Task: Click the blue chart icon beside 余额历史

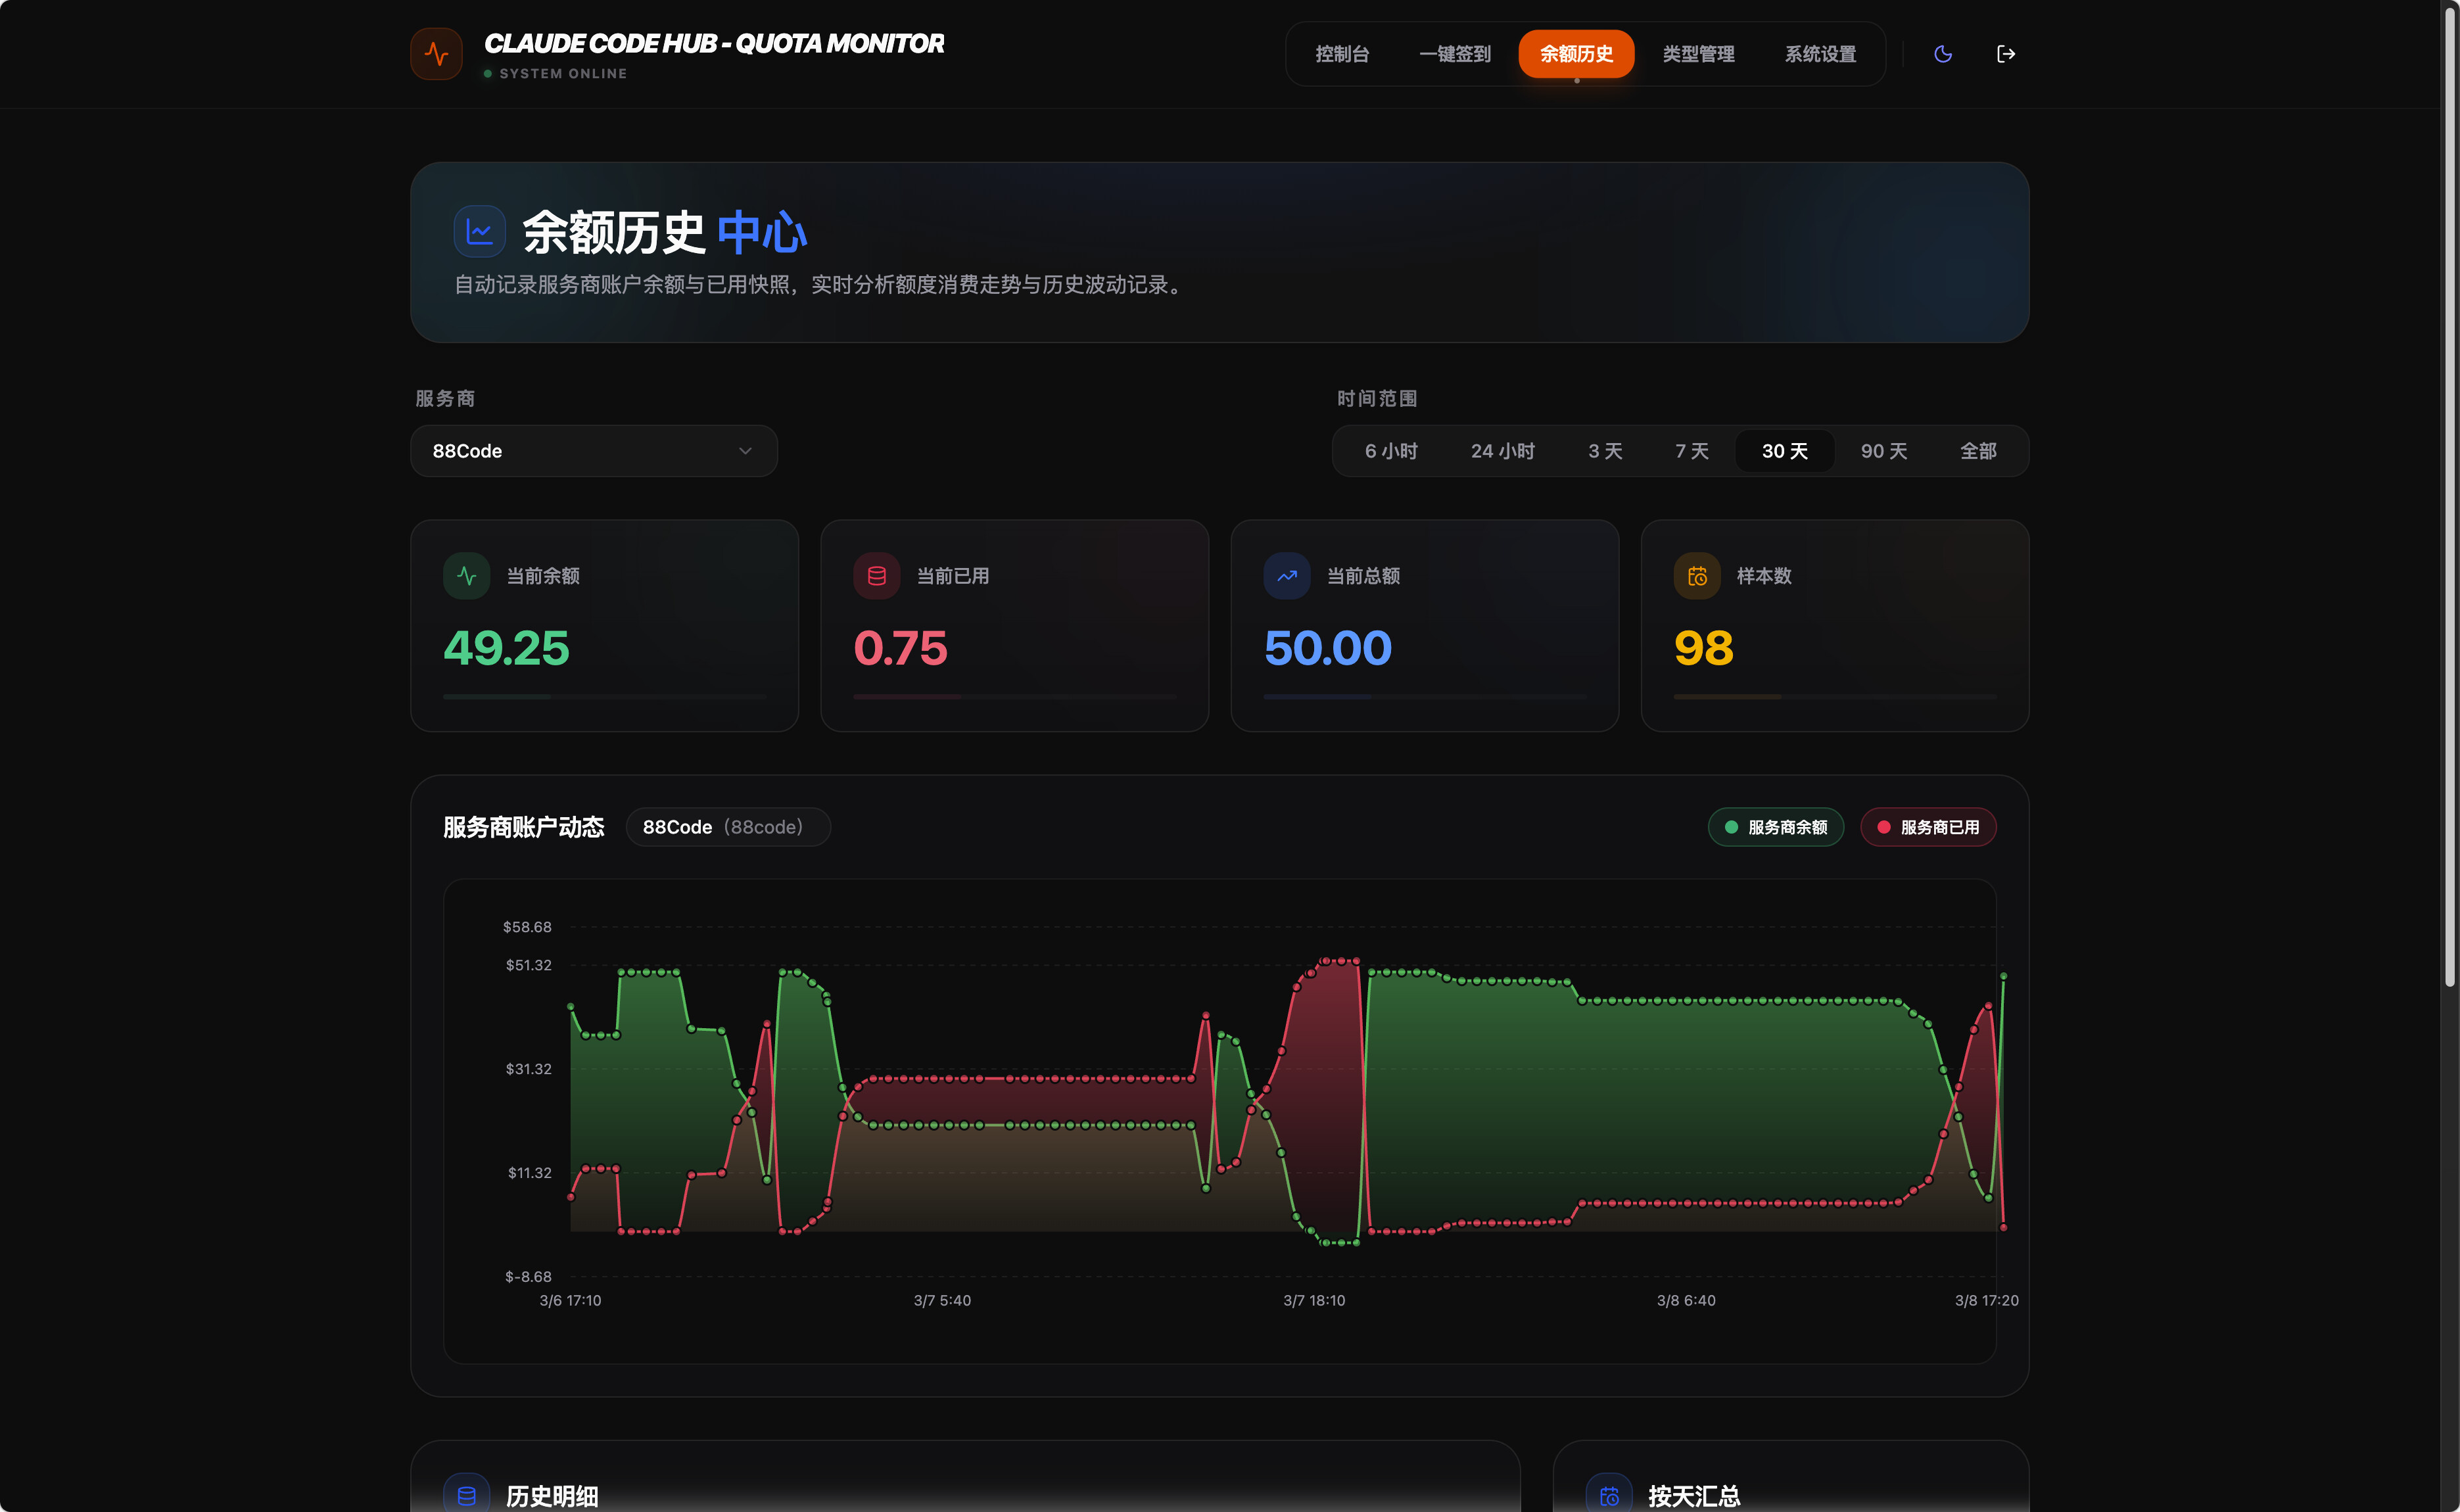Action: point(480,232)
